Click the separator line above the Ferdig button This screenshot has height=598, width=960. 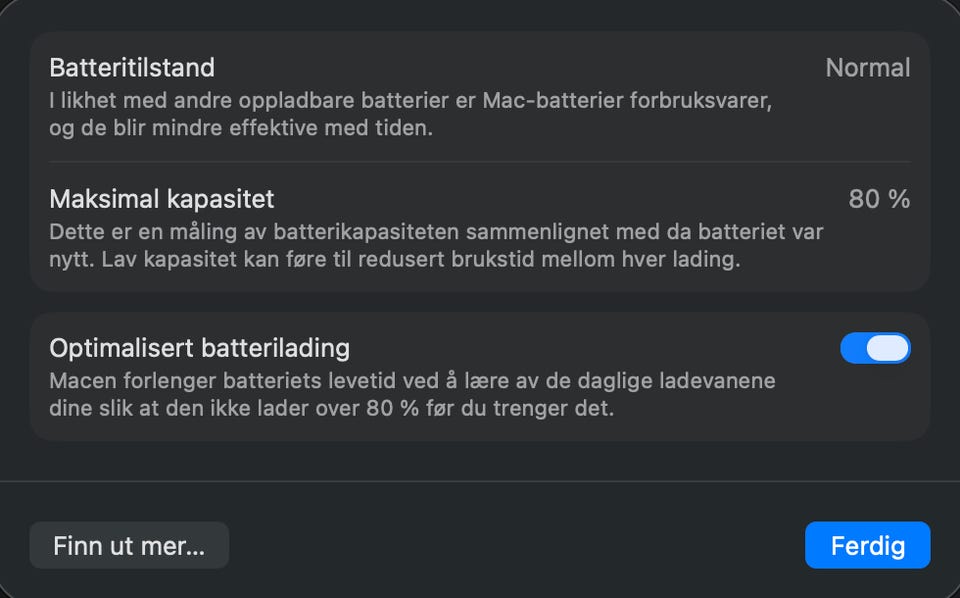(480, 482)
